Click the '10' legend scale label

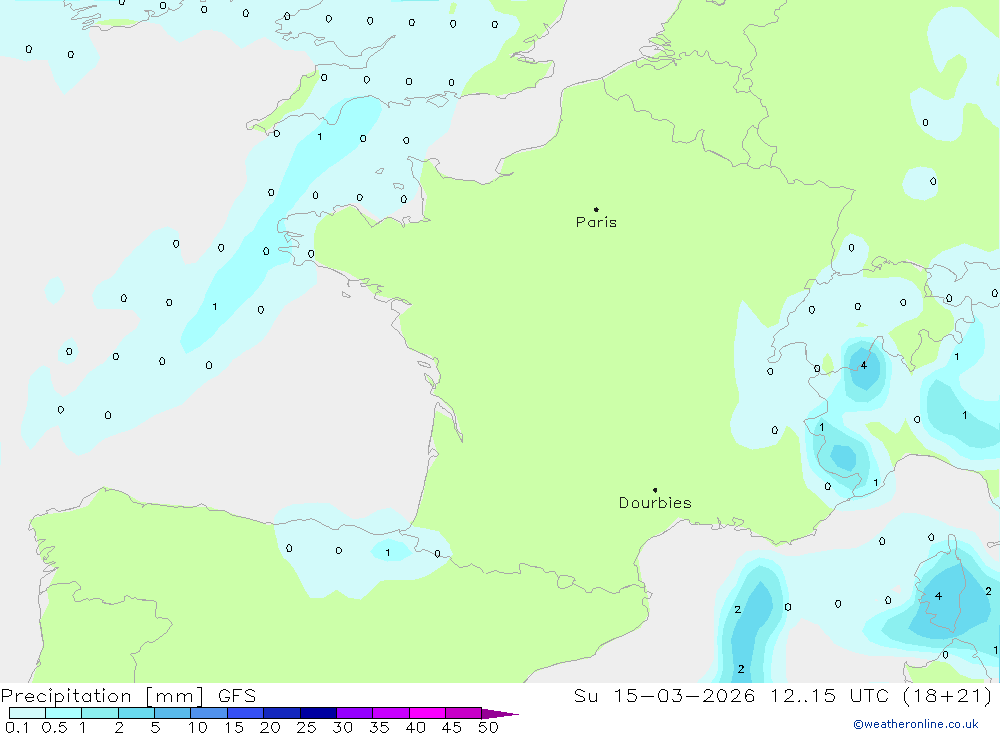(198, 727)
